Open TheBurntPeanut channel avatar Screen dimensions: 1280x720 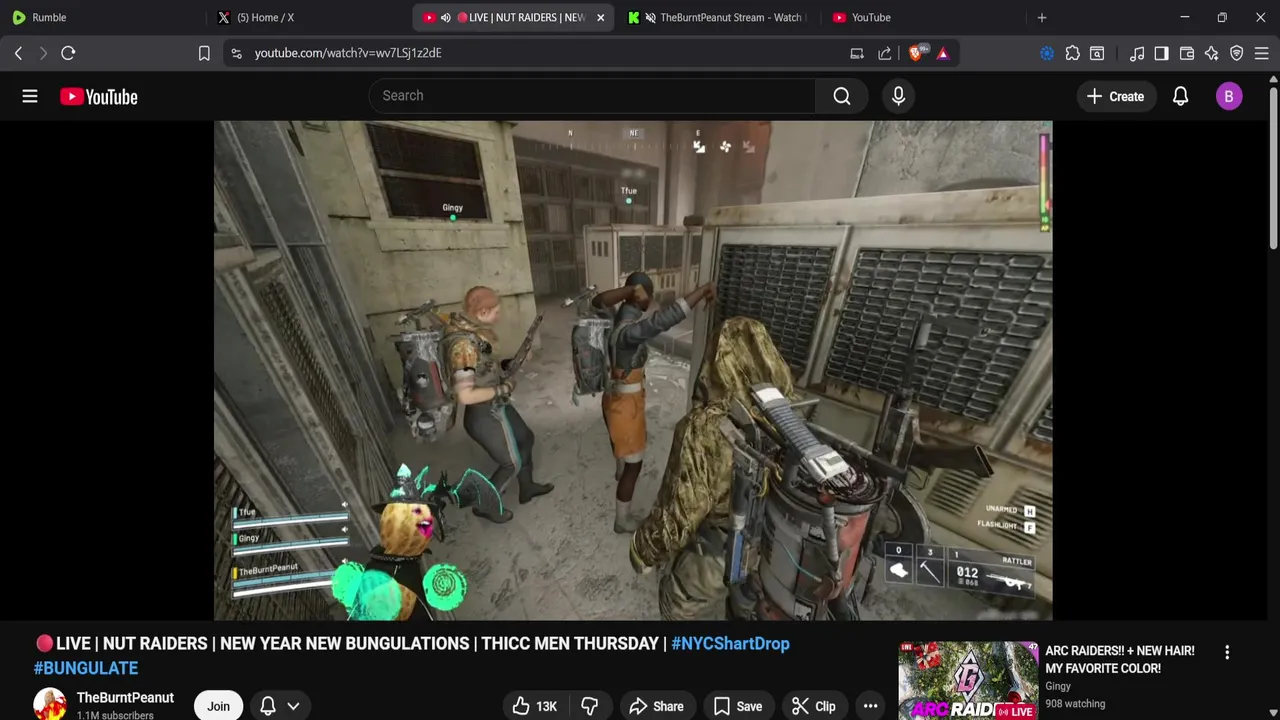coord(50,704)
